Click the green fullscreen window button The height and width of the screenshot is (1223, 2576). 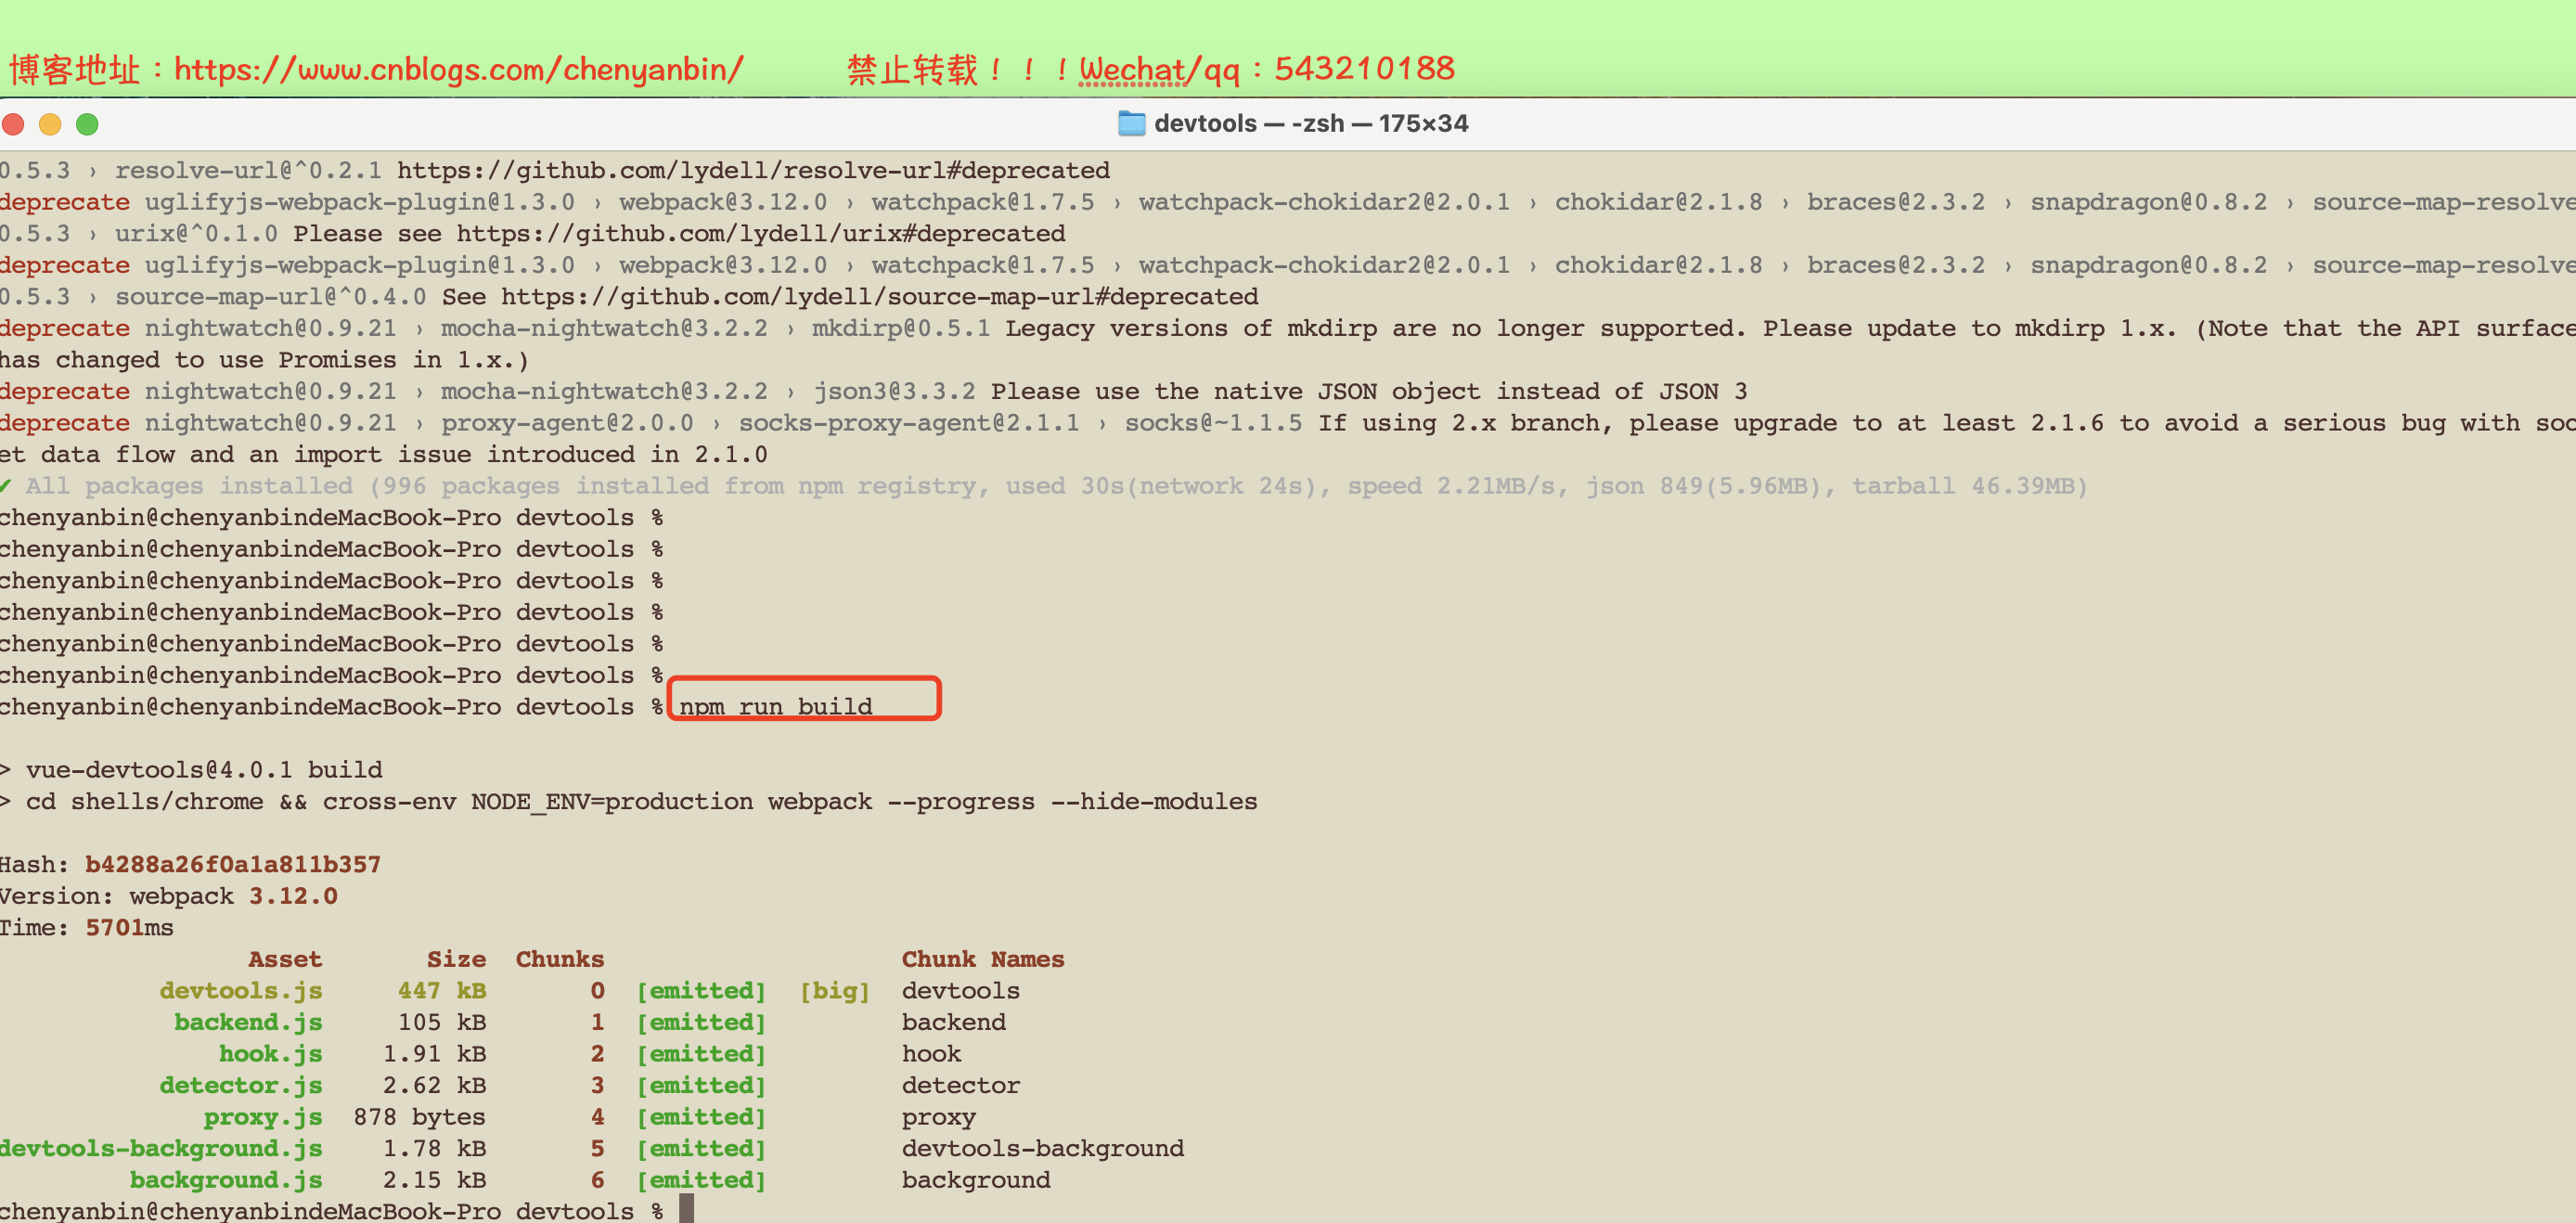(87, 124)
